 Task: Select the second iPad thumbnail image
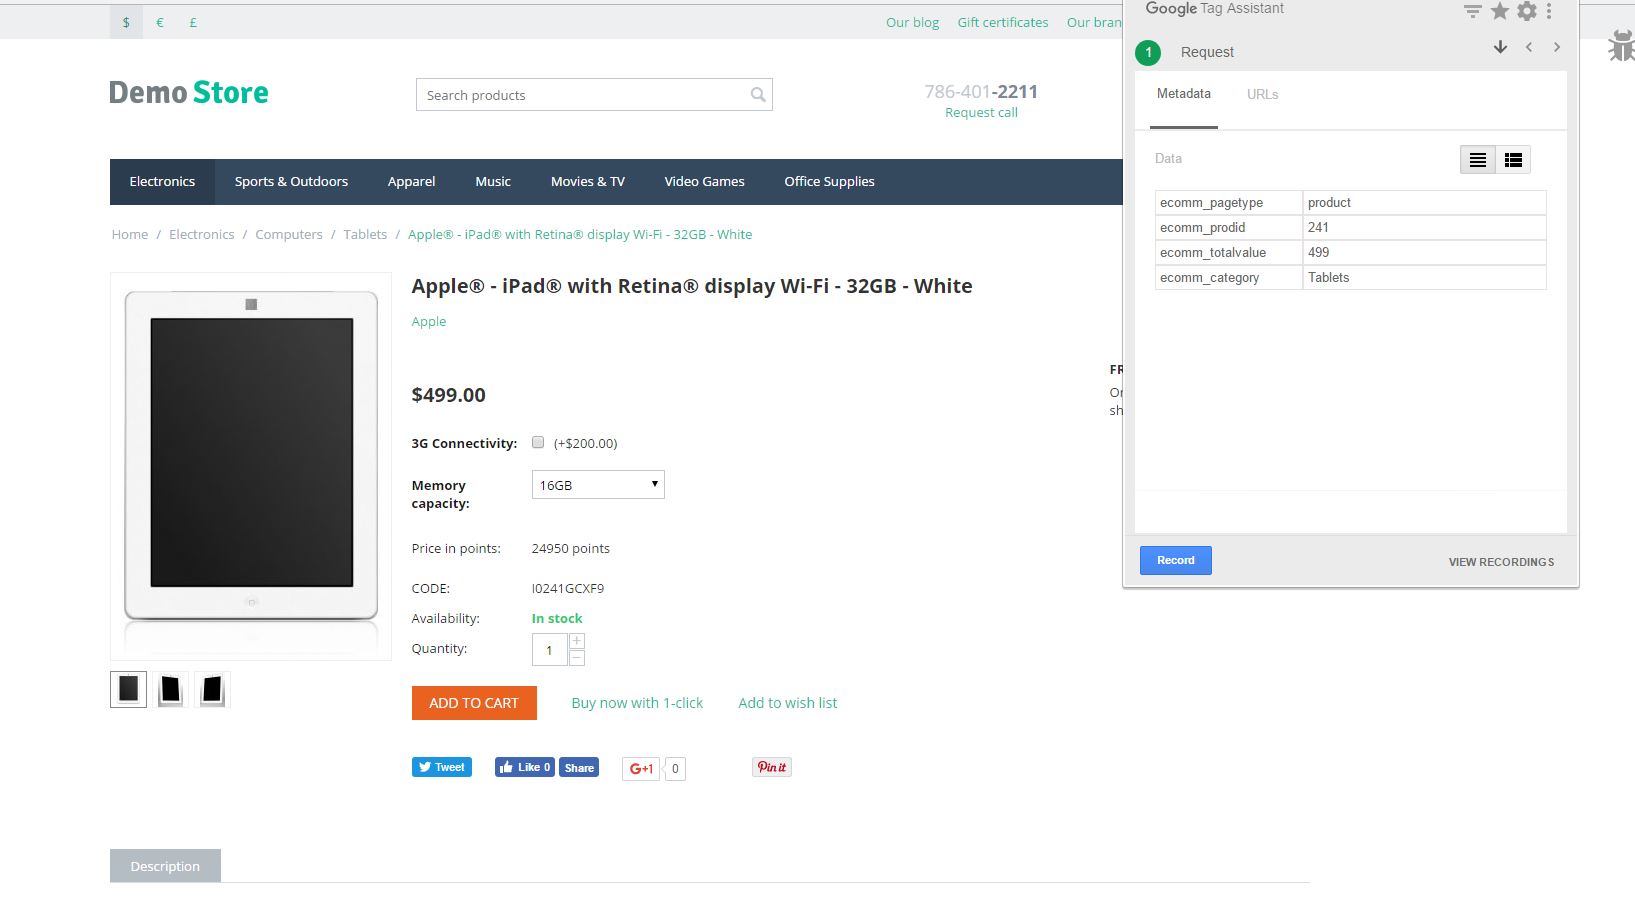point(171,689)
